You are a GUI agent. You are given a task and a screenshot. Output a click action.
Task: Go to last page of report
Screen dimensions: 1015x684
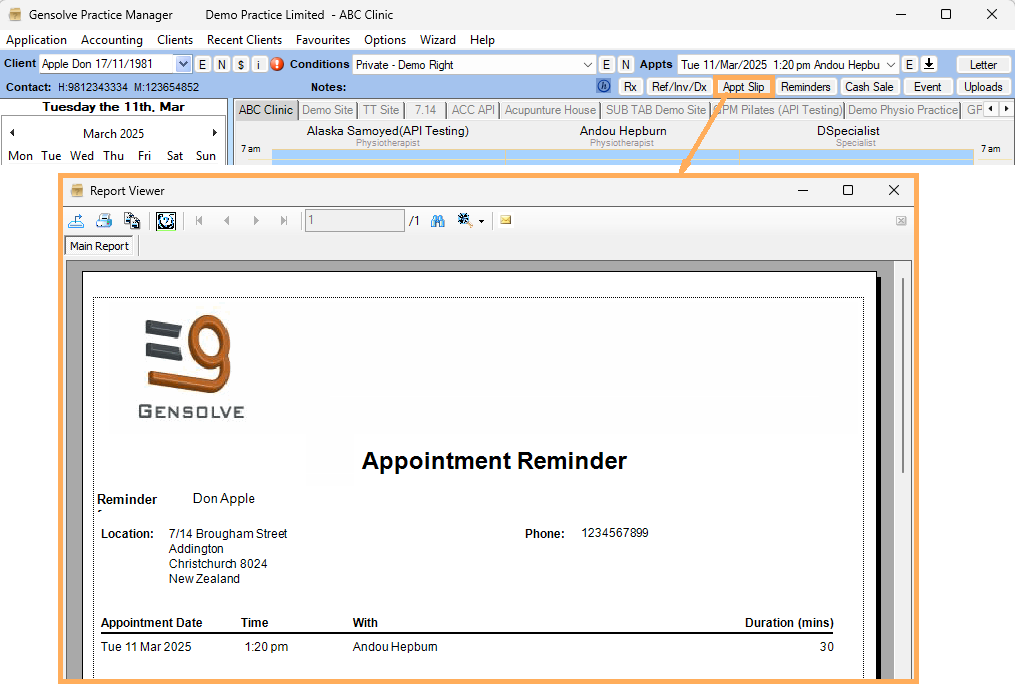(284, 221)
